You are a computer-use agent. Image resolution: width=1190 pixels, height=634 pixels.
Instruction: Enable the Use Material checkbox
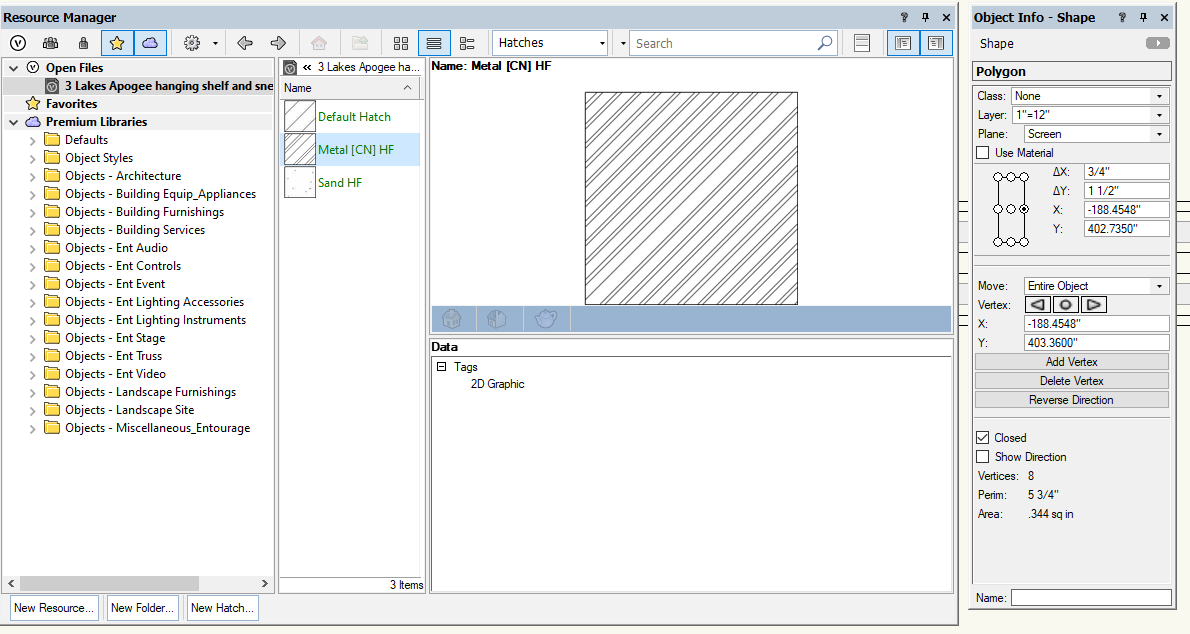point(983,153)
